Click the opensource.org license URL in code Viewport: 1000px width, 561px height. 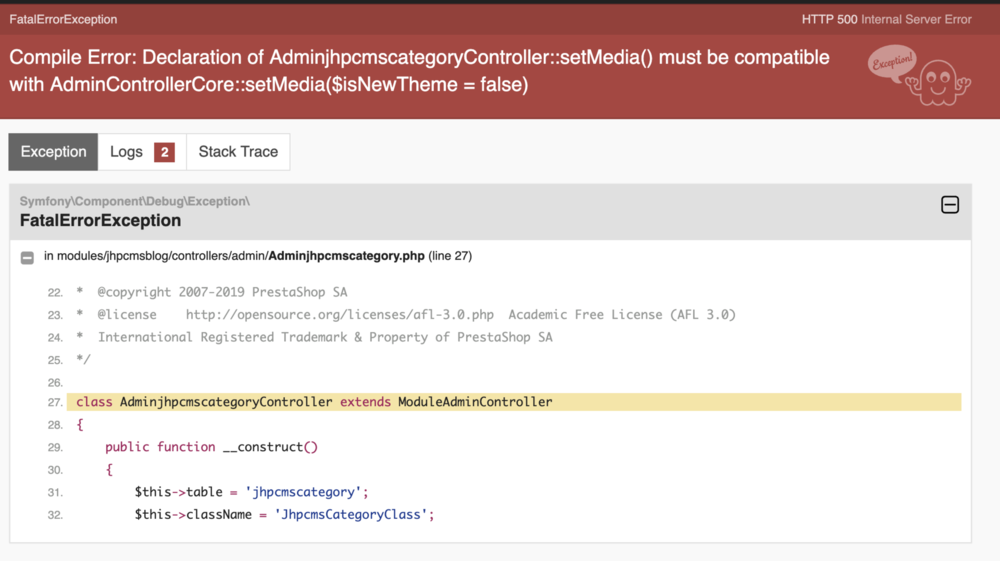coord(340,314)
